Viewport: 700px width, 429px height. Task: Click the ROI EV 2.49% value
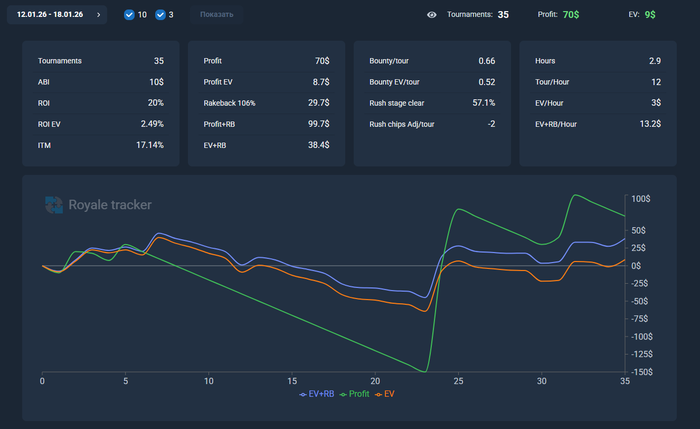pos(152,124)
